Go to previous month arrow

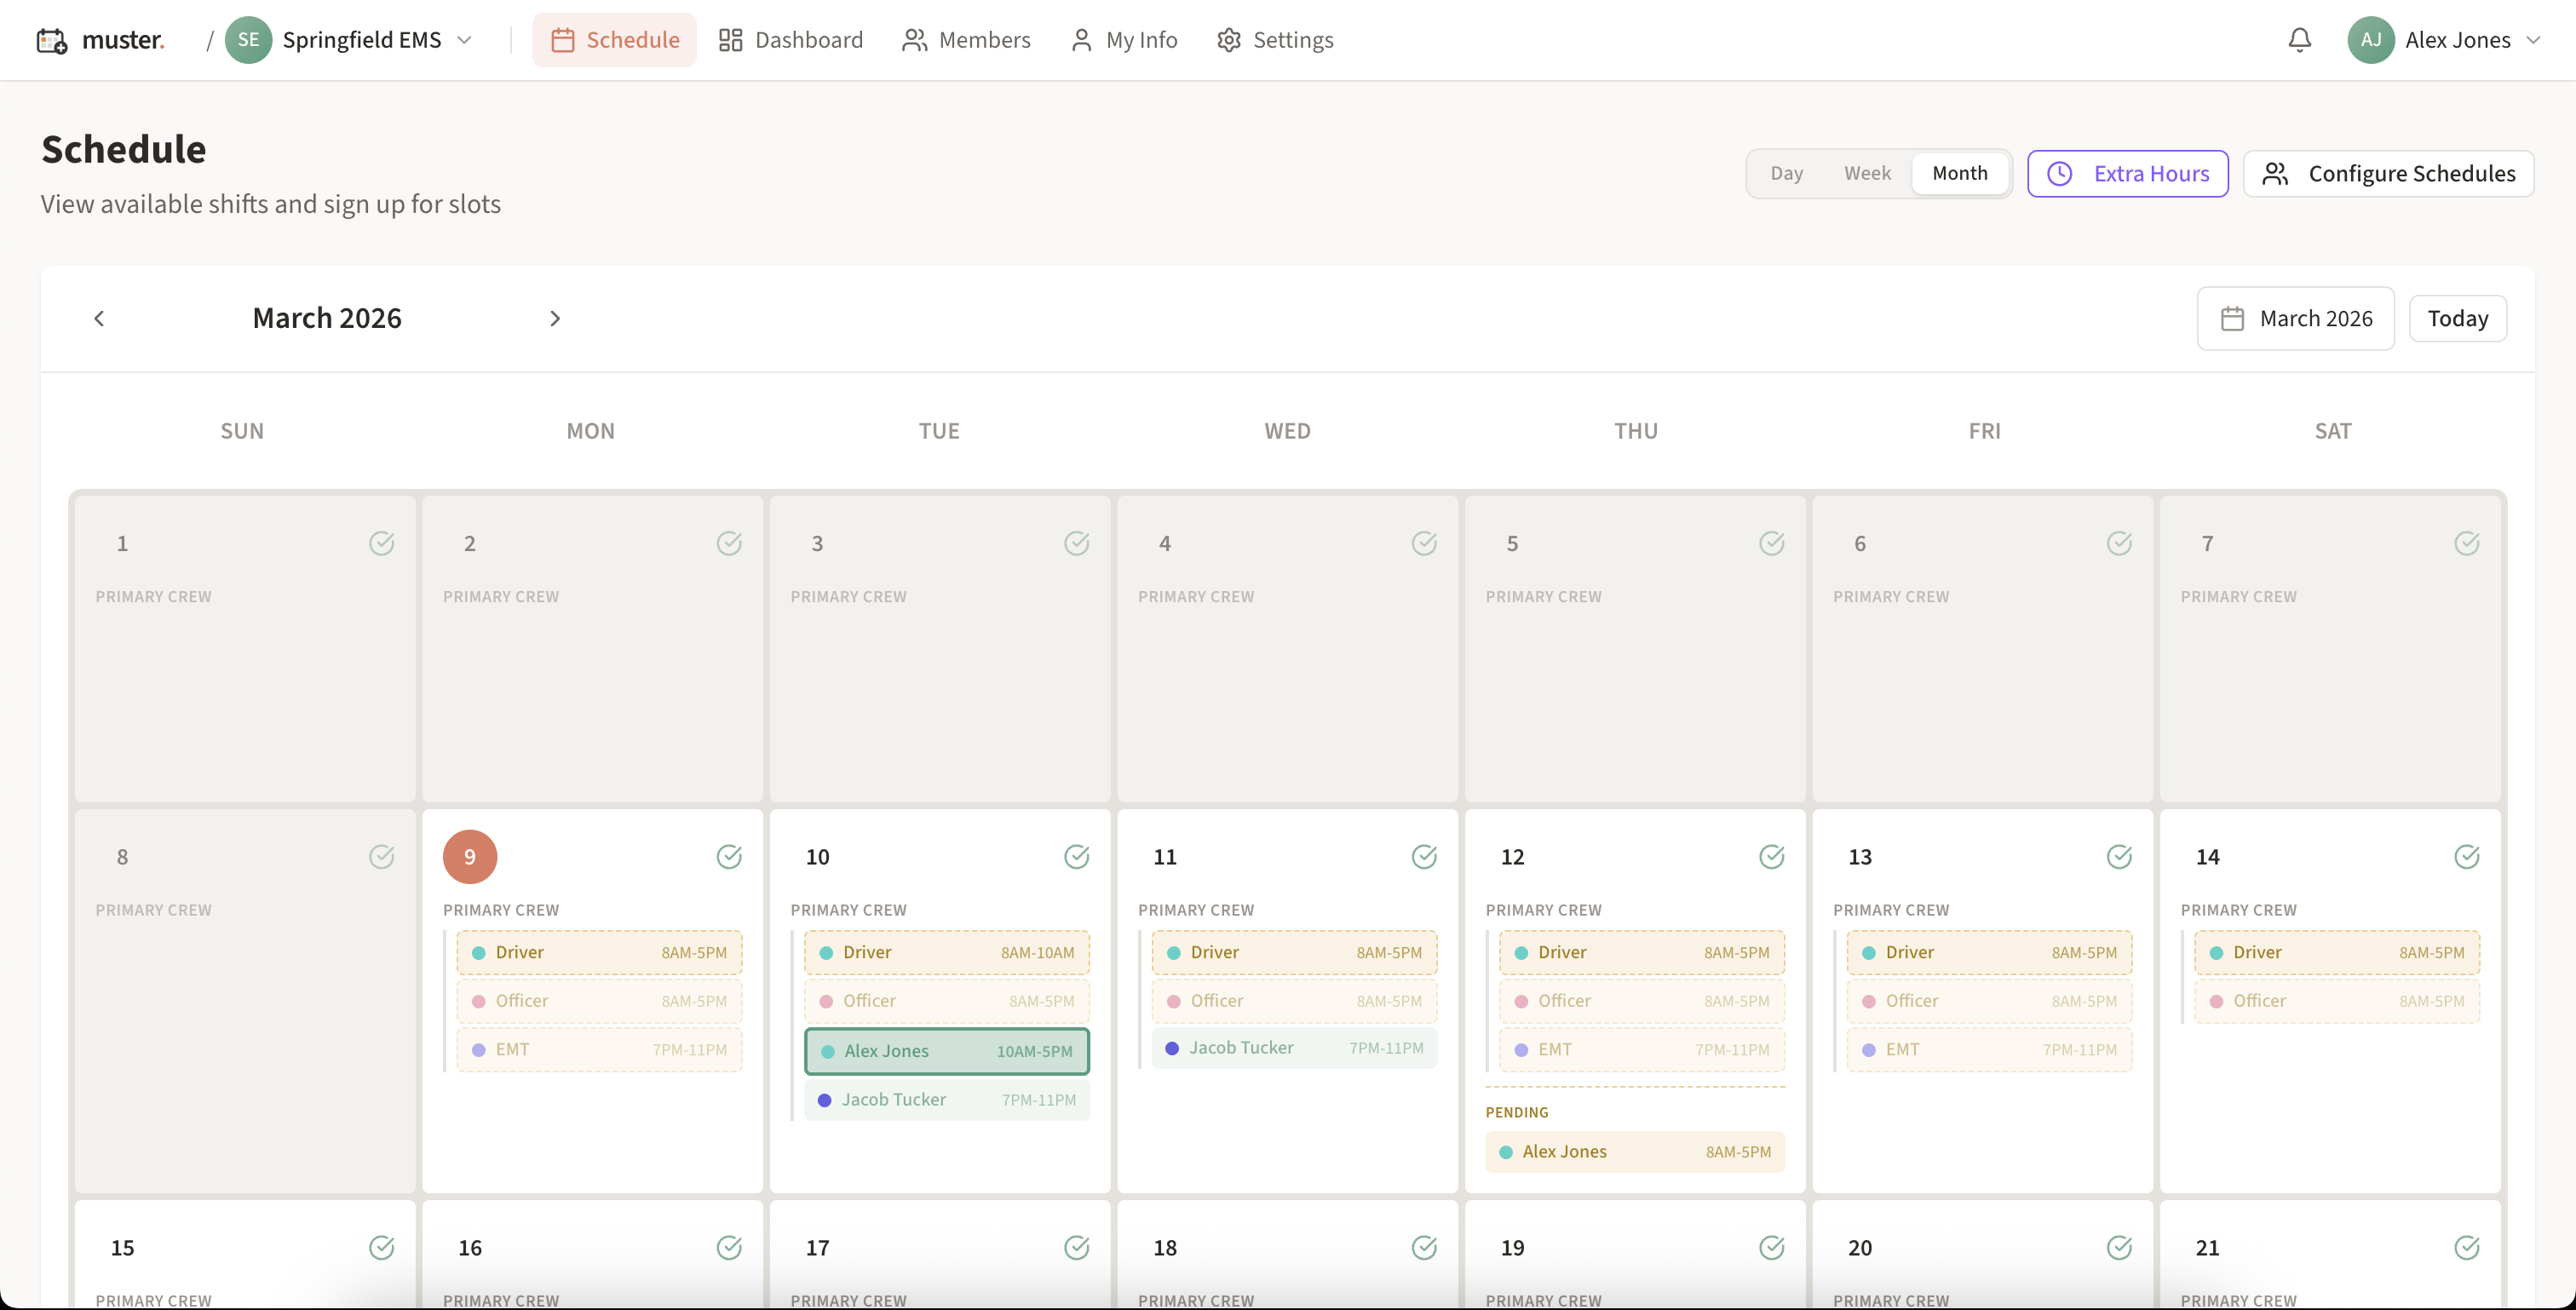click(98, 318)
